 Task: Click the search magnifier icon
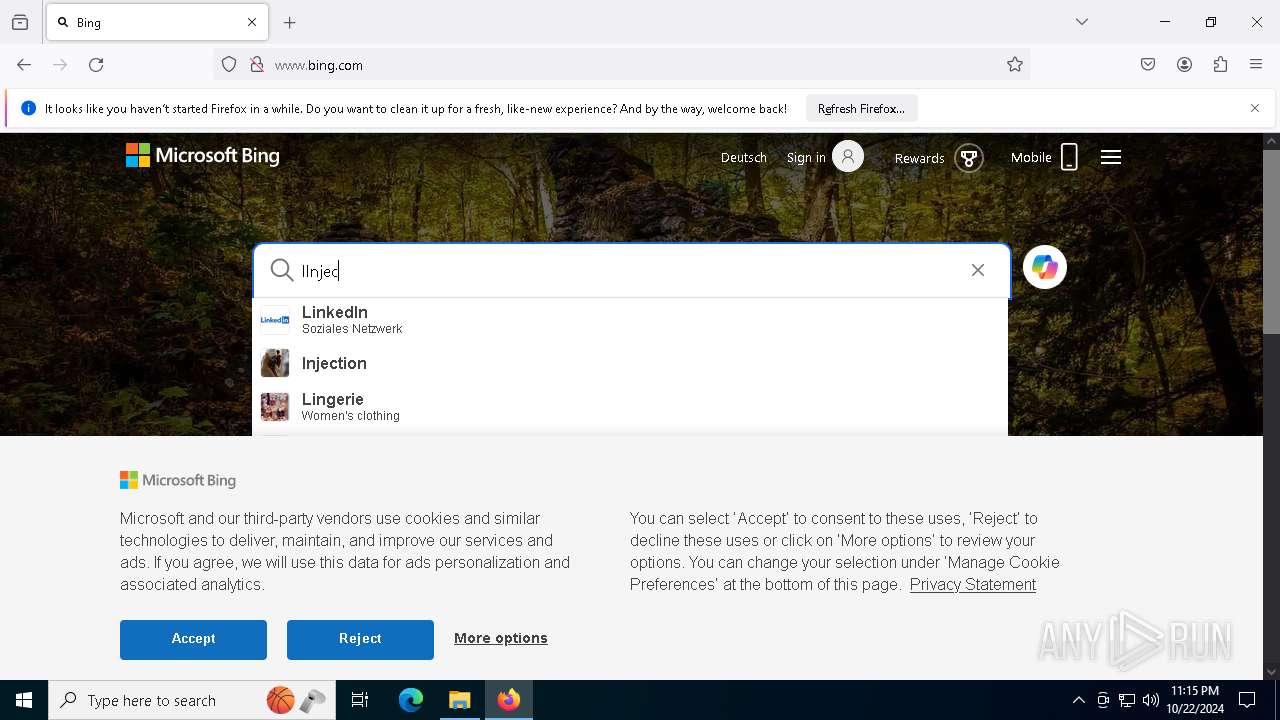tap(282, 270)
